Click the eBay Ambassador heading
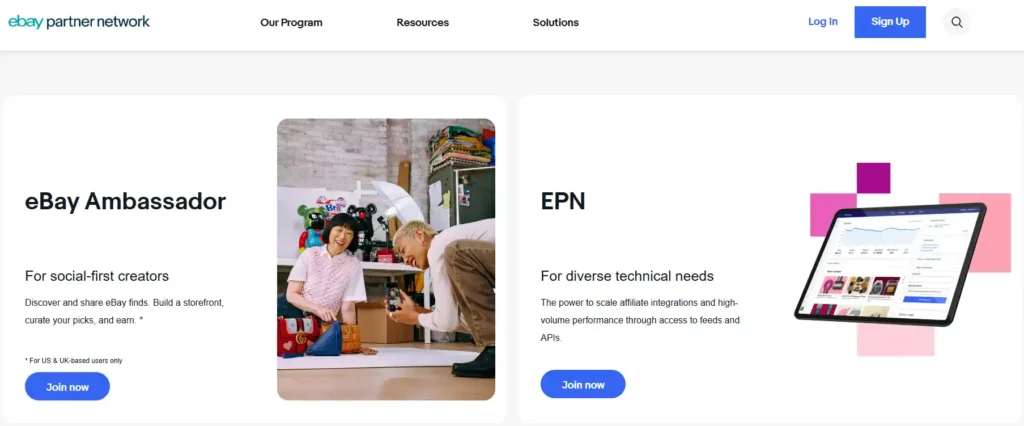 pos(125,201)
